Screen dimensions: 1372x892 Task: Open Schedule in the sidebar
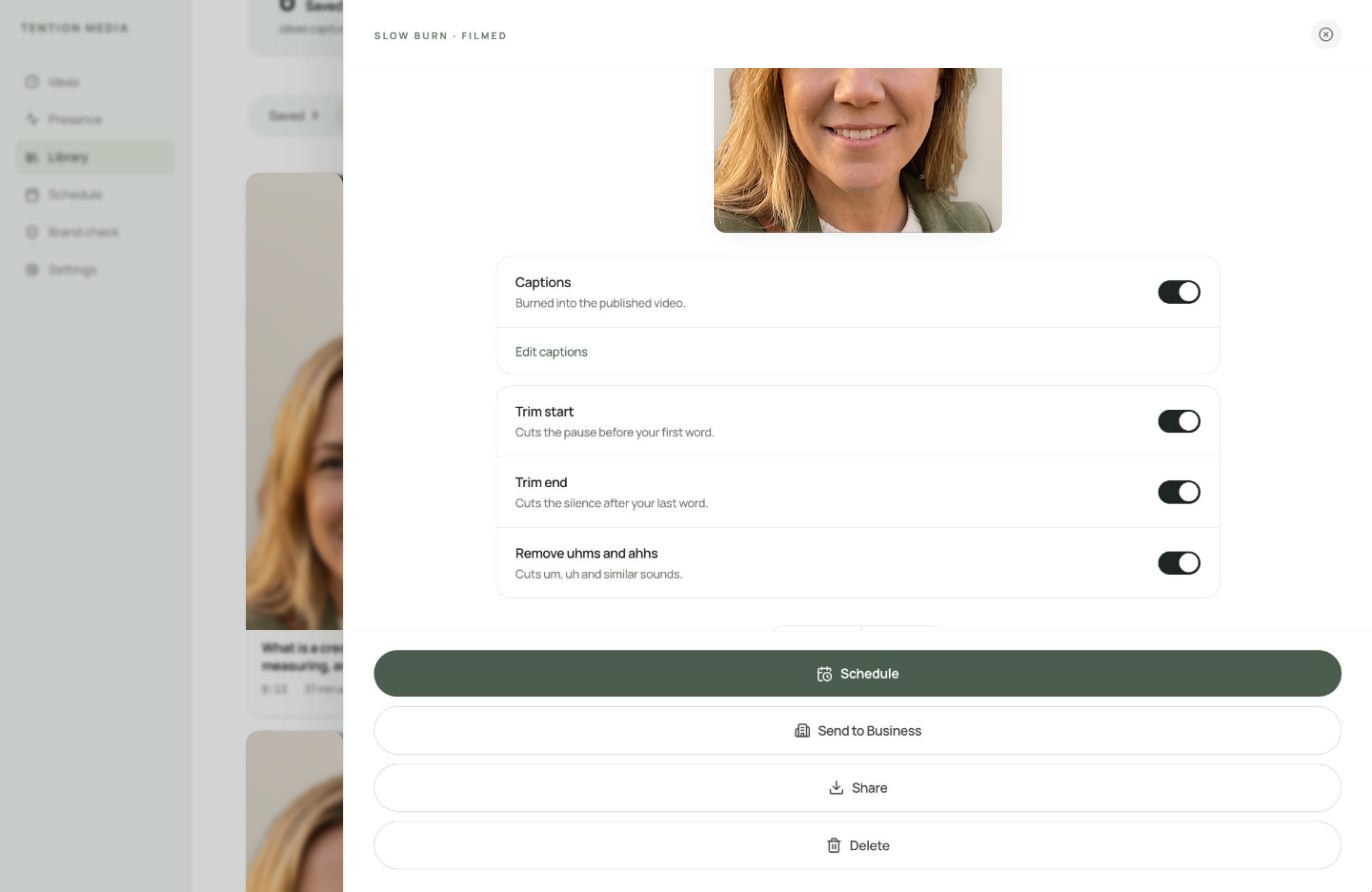tap(95, 194)
